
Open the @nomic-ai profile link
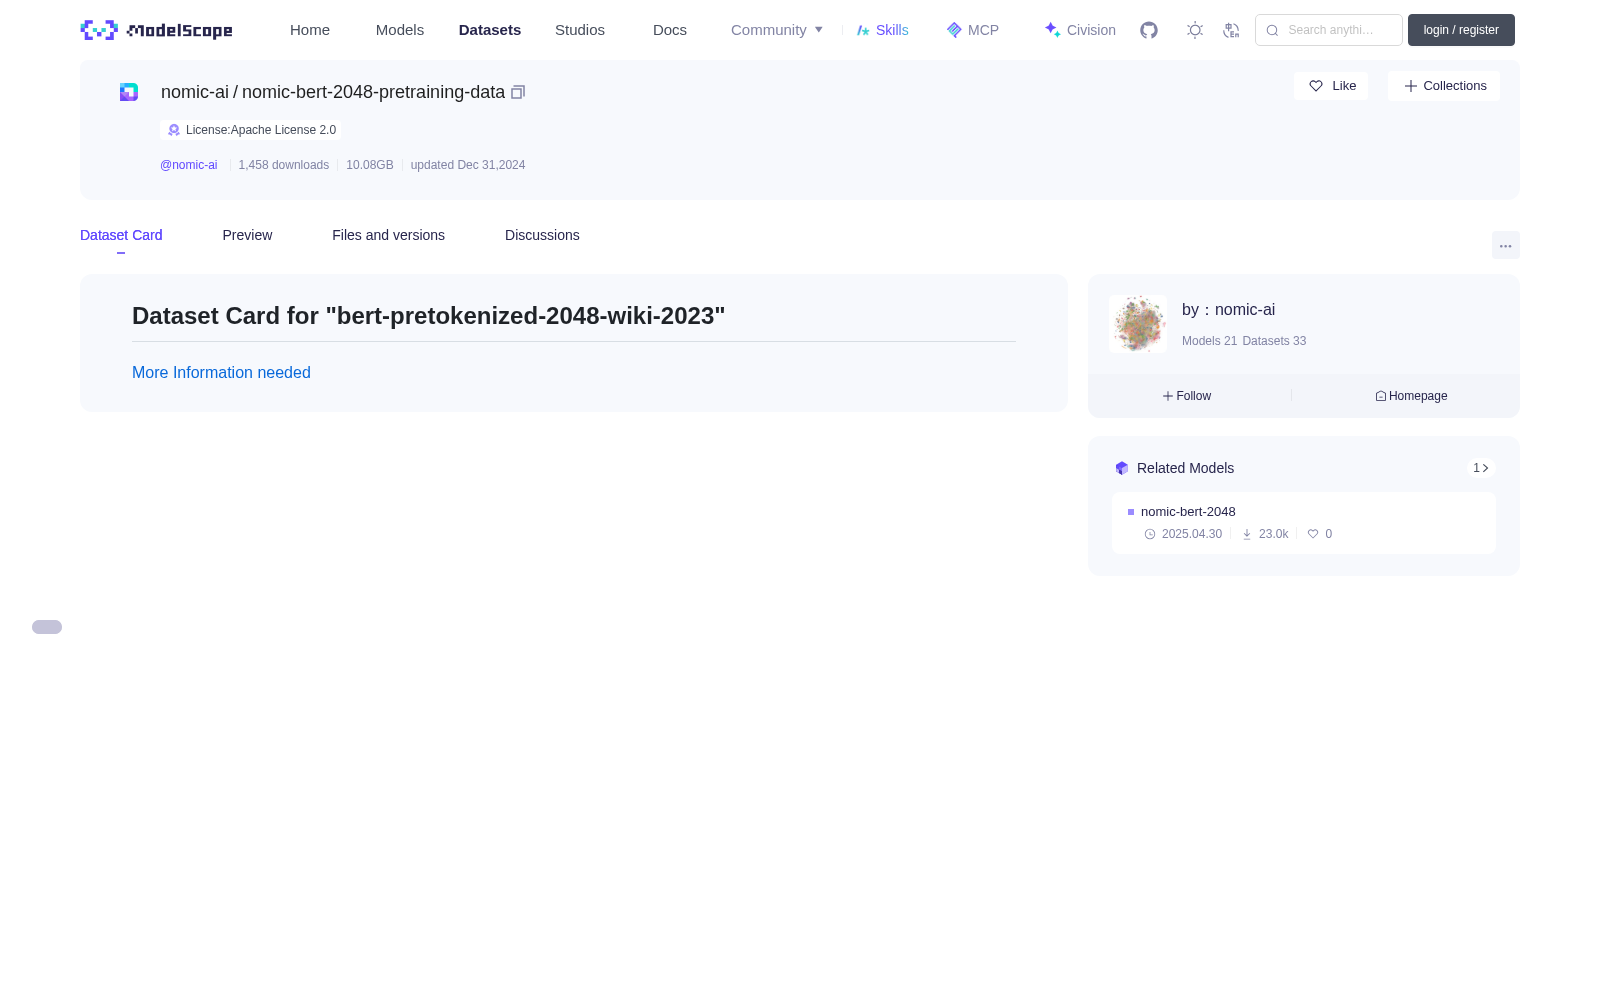point(189,165)
